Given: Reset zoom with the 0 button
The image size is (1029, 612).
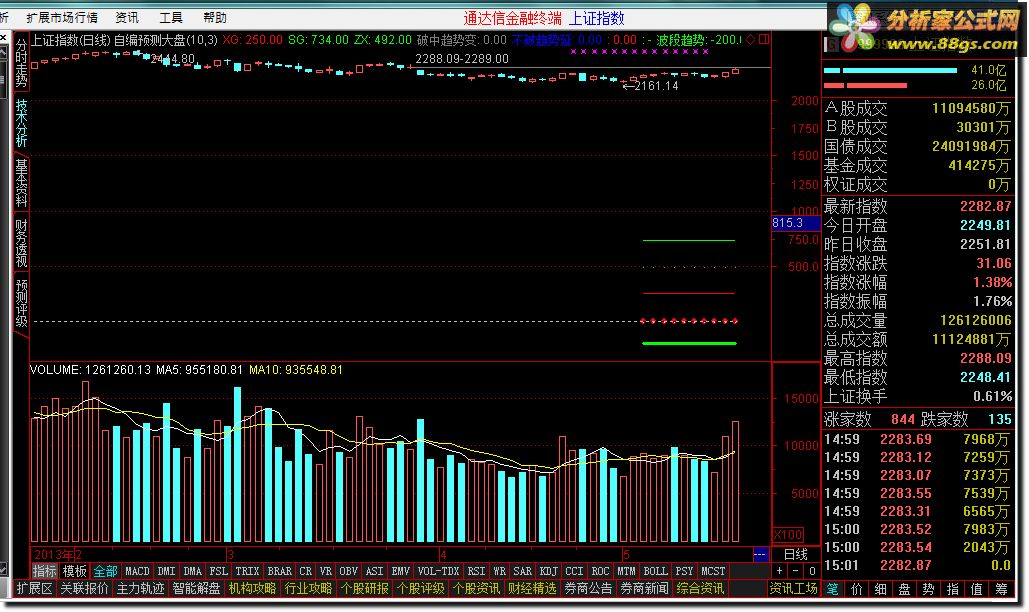Looking at the screenshot, I should point(812,571).
